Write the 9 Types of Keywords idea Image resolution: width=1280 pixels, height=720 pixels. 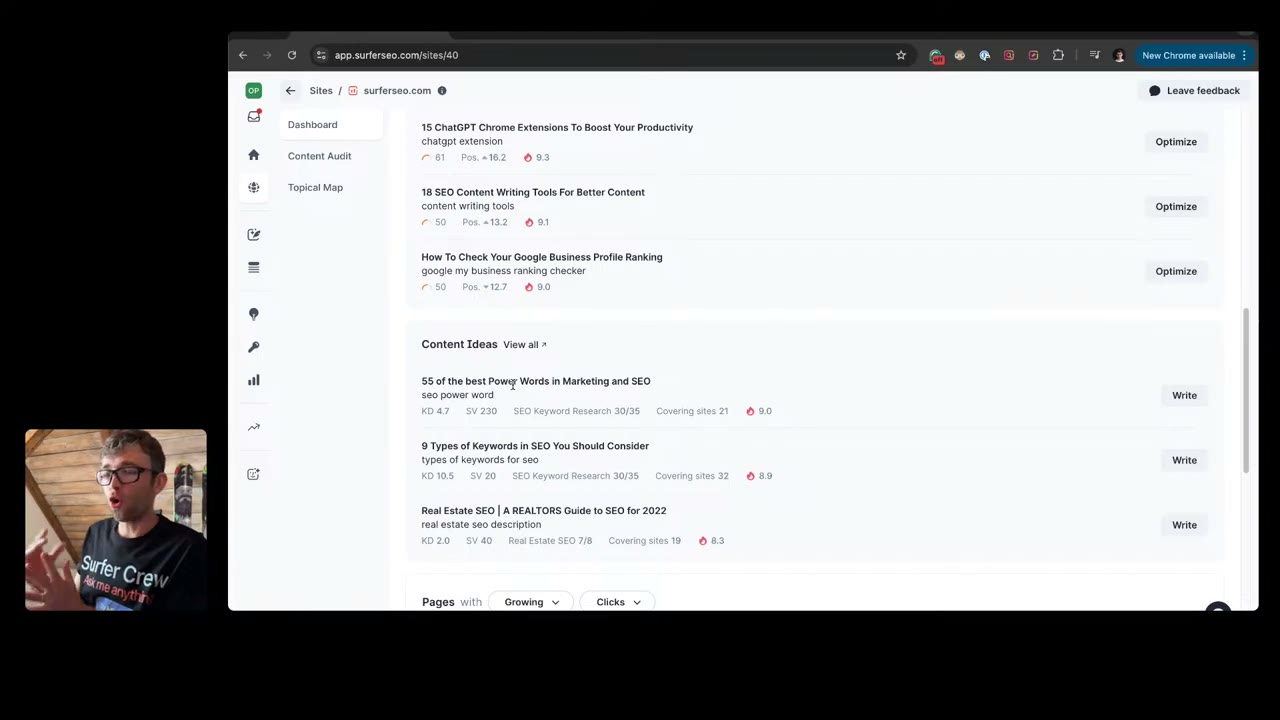tap(1184, 460)
